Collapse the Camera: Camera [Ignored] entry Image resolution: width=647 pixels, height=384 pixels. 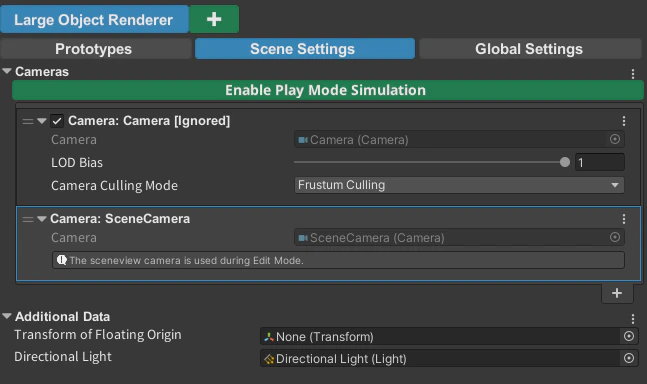(41, 121)
